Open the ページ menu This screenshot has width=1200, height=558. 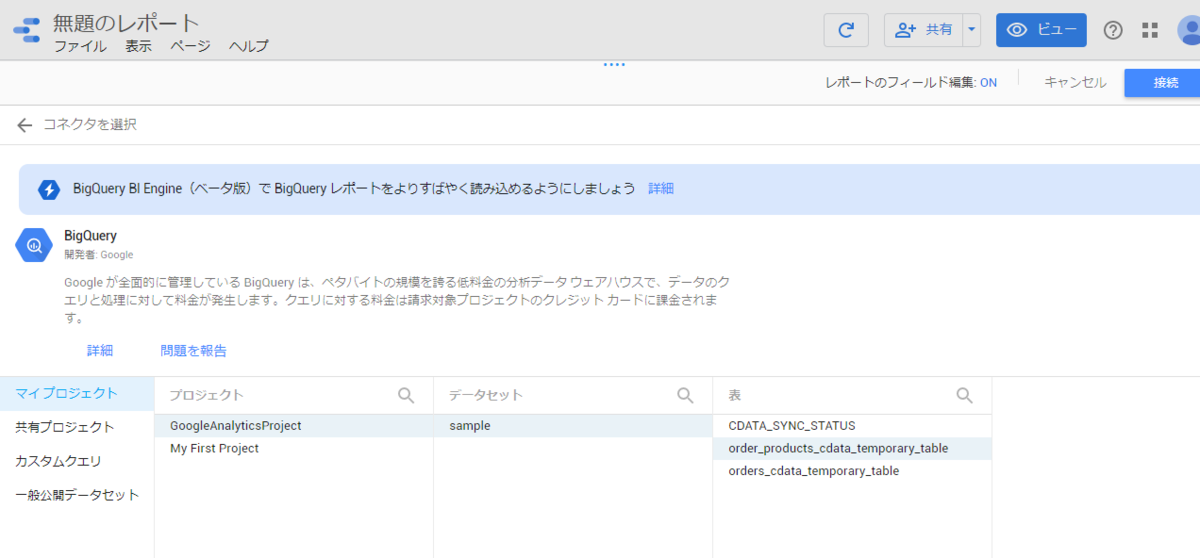click(190, 46)
